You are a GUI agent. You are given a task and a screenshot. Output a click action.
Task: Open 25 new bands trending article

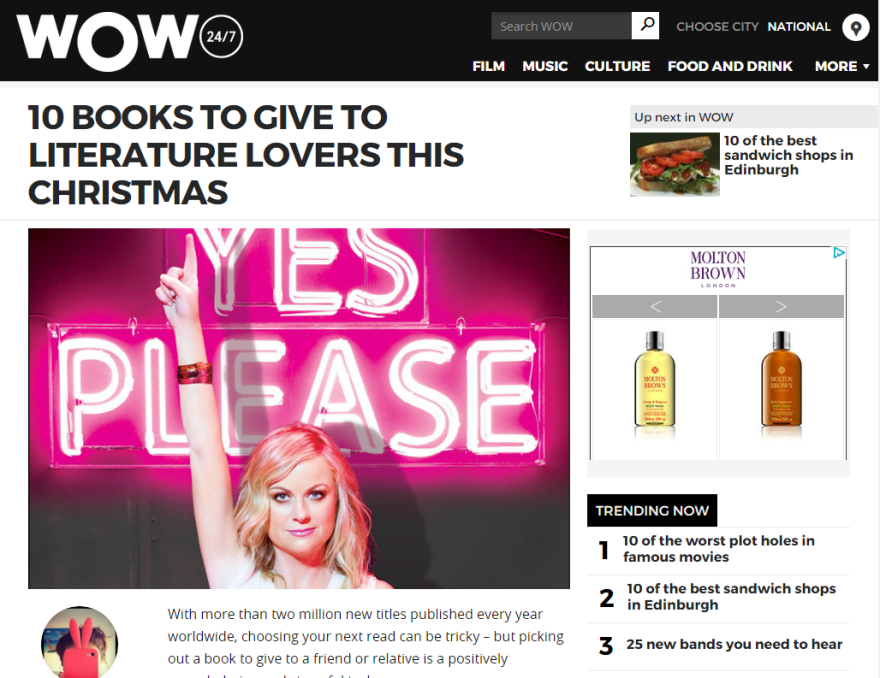click(x=734, y=644)
